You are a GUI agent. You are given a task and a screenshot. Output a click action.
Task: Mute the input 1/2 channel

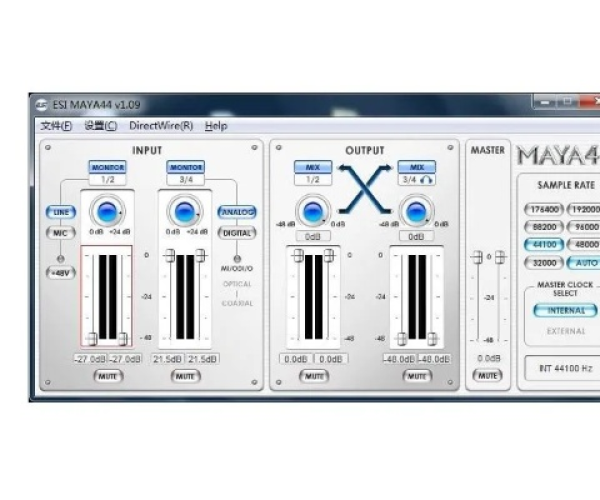coord(106,376)
